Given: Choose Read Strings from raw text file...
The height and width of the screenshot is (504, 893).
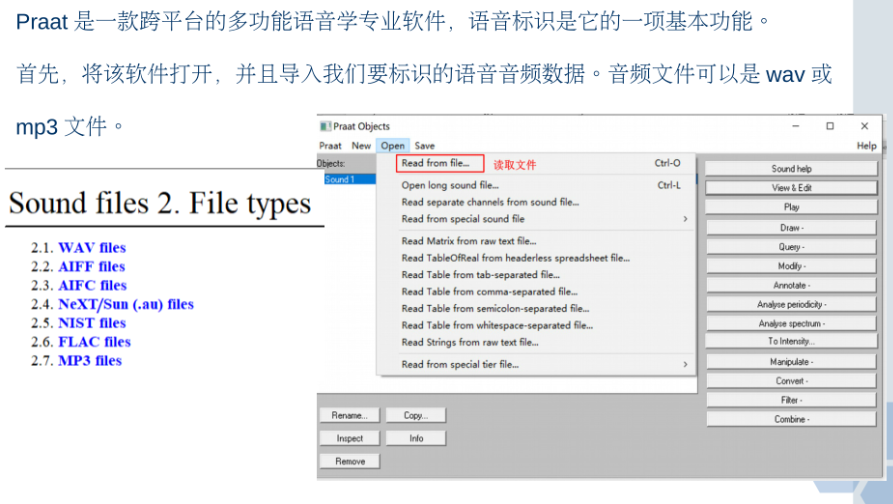Looking at the screenshot, I should coord(536,342).
